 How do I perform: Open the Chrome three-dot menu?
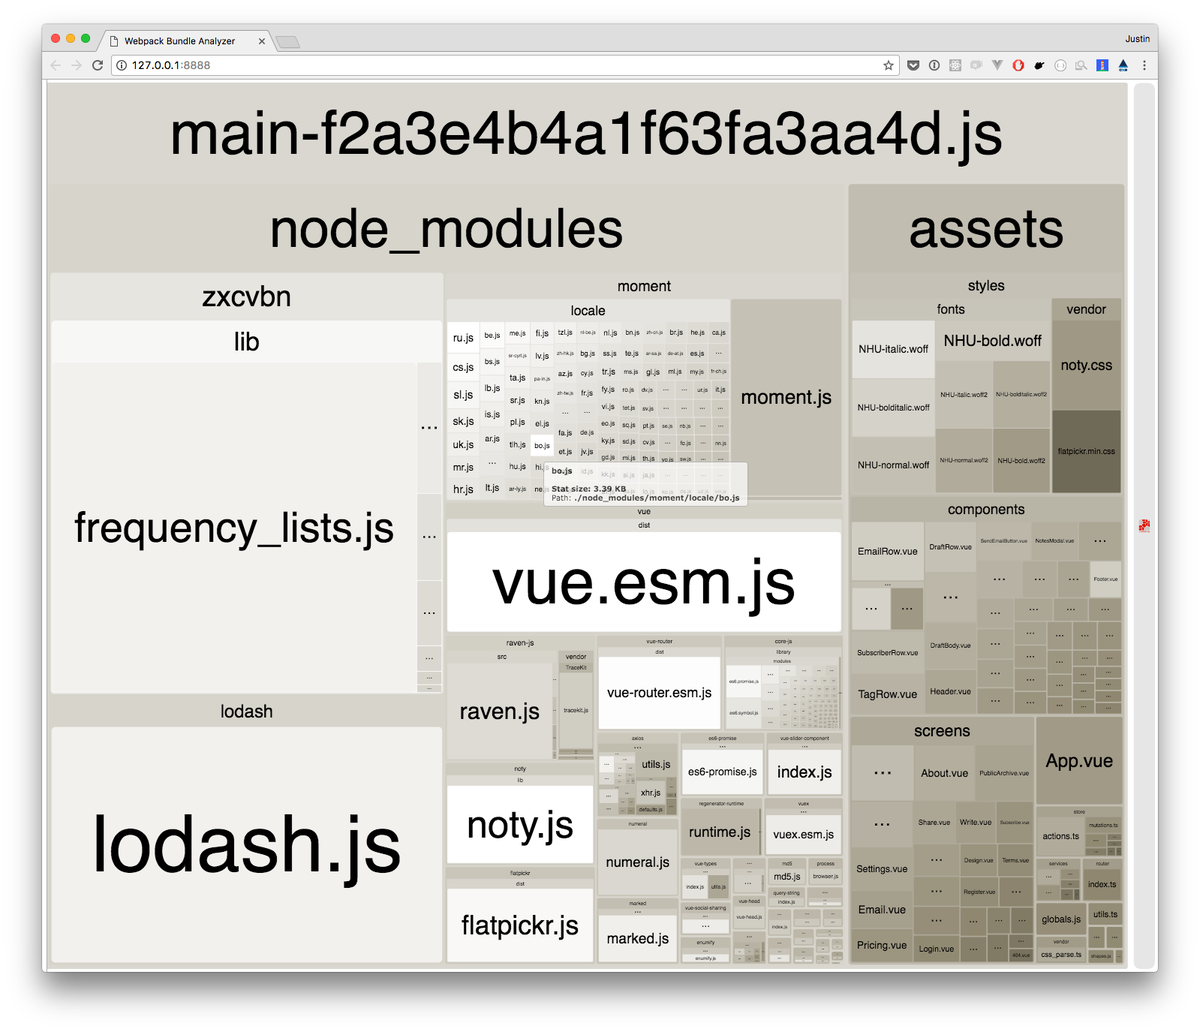pyautogui.click(x=1144, y=65)
